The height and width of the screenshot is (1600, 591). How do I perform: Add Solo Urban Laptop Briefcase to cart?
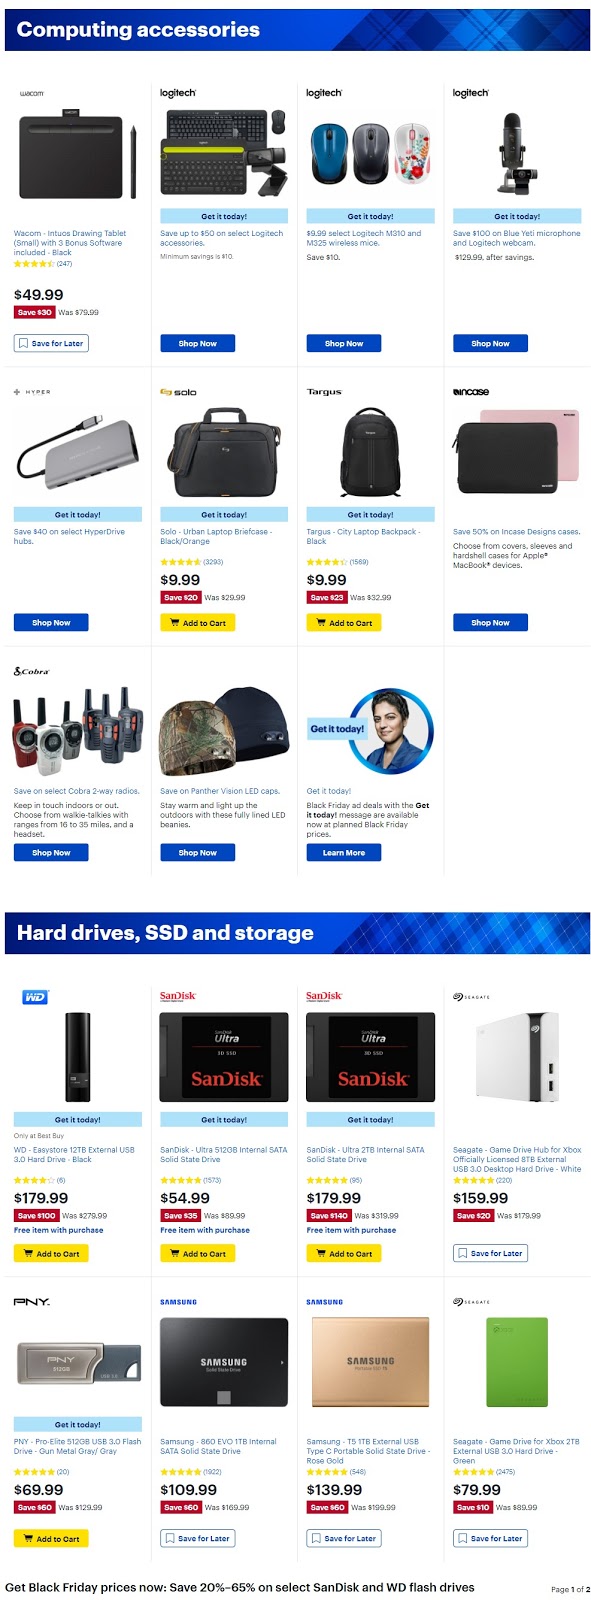pyautogui.click(x=197, y=622)
